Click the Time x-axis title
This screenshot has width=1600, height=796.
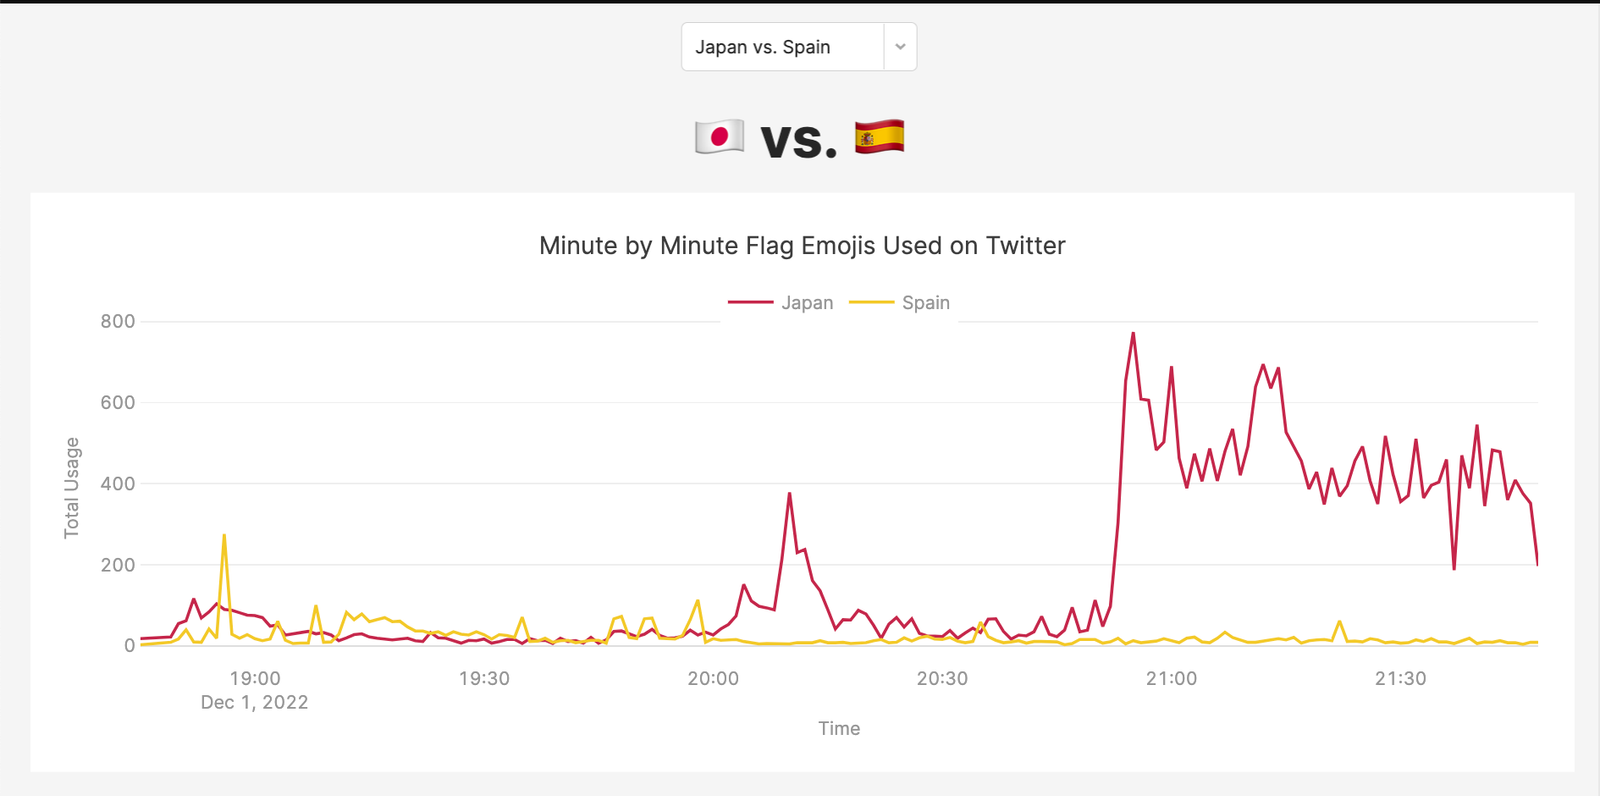(839, 729)
